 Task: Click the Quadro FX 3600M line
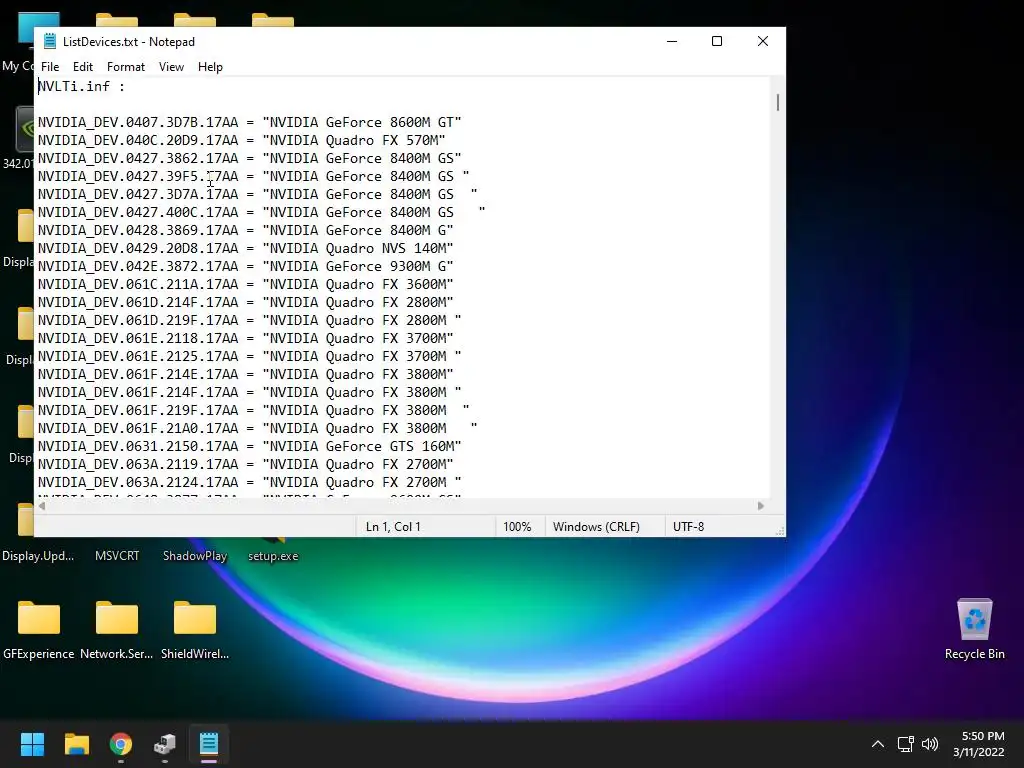pyautogui.click(x=246, y=284)
